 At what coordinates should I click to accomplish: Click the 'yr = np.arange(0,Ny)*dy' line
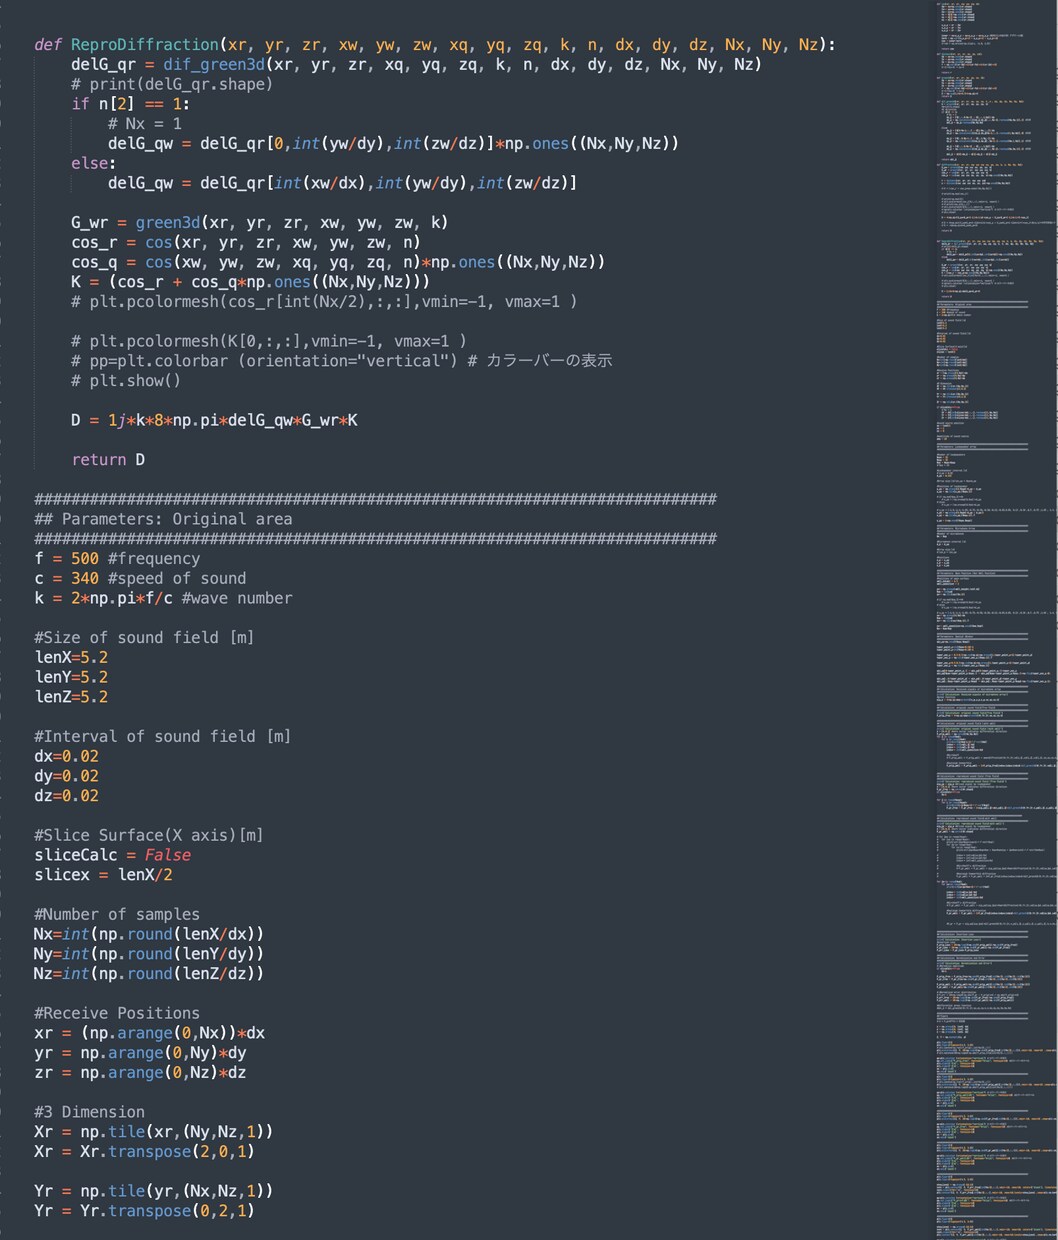140,1053
